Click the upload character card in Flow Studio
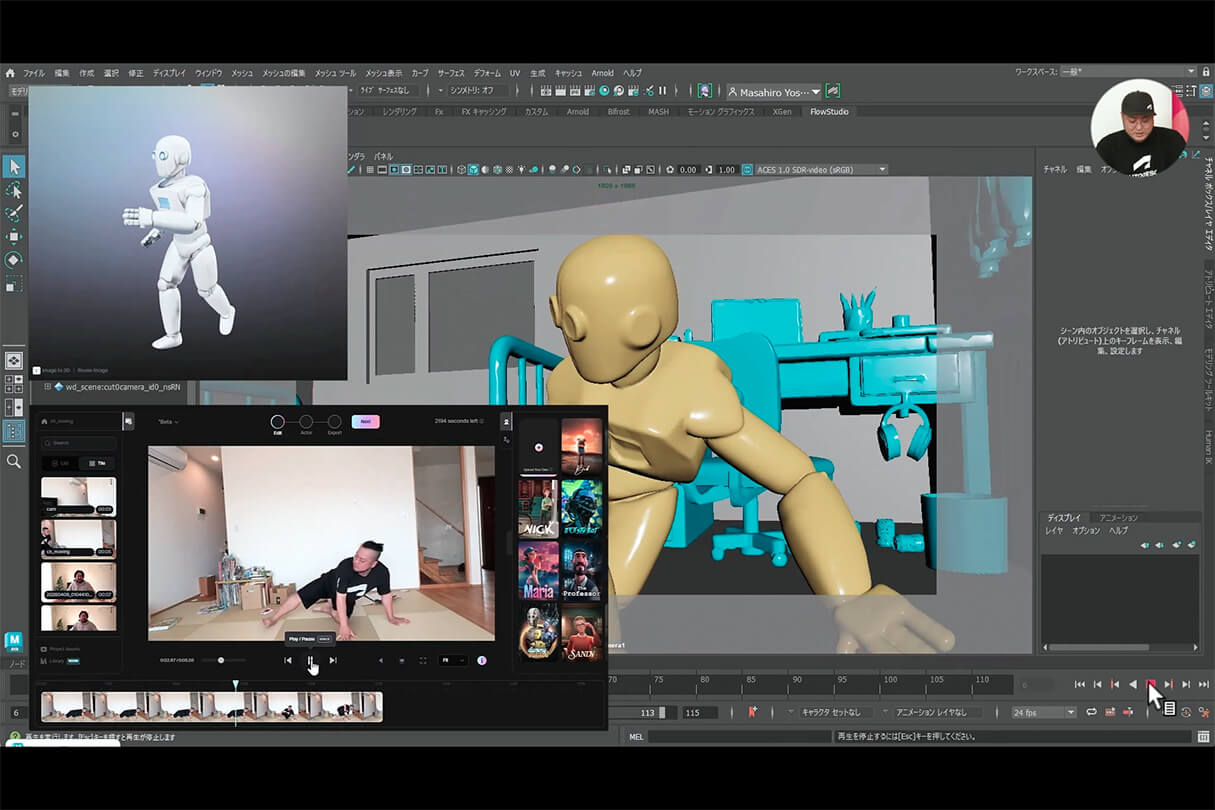Screen dimensions: 1215x810 (538, 446)
